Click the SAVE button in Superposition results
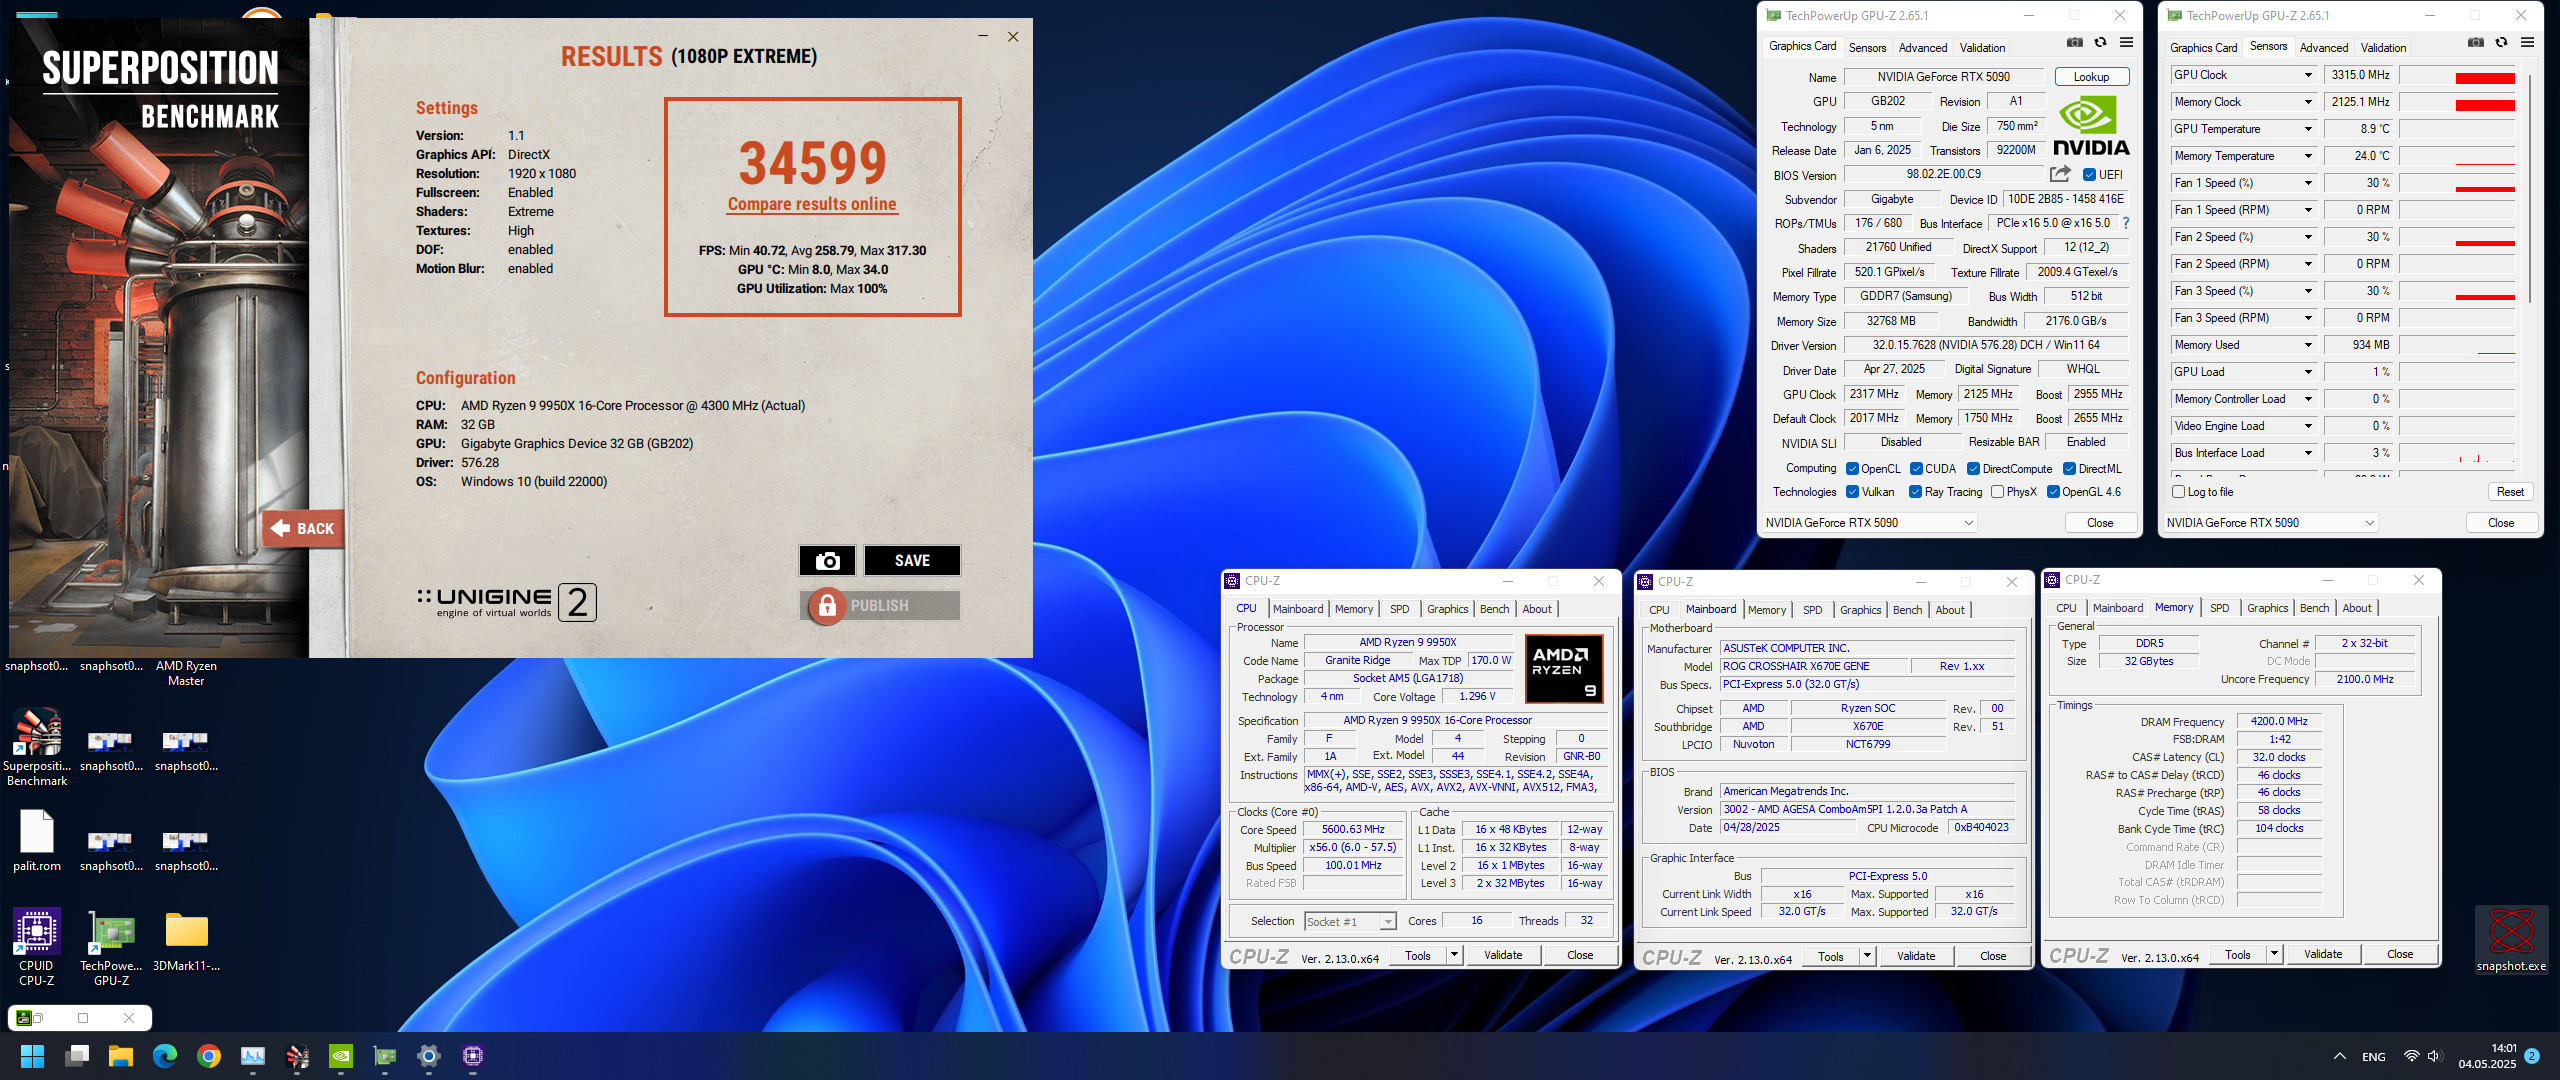Image resolution: width=2560 pixels, height=1080 pixels. pos(912,561)
